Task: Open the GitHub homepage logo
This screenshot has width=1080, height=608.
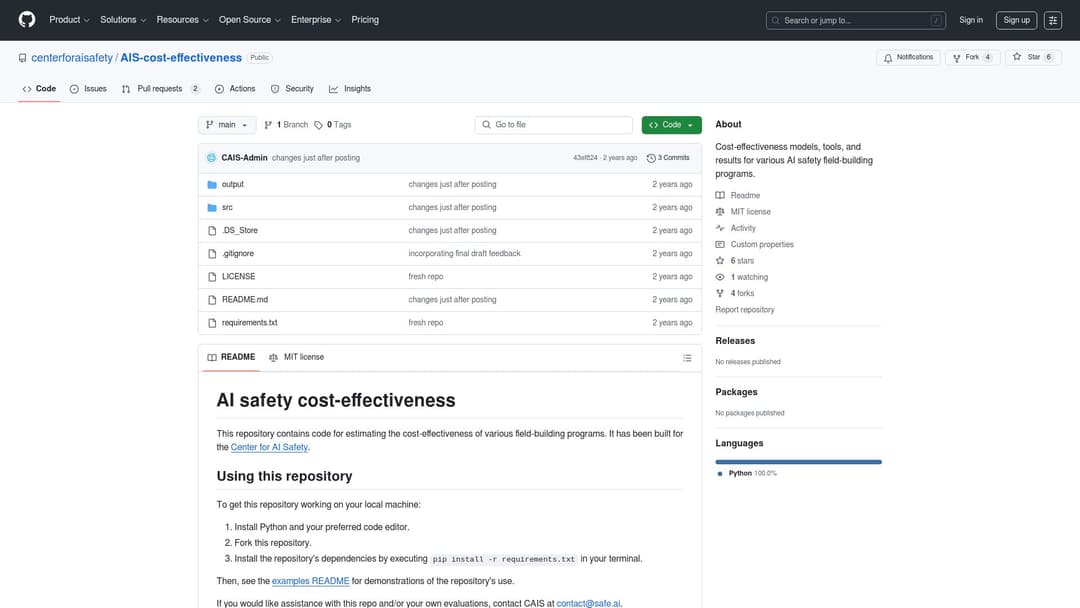Action: tap(27, 20)
